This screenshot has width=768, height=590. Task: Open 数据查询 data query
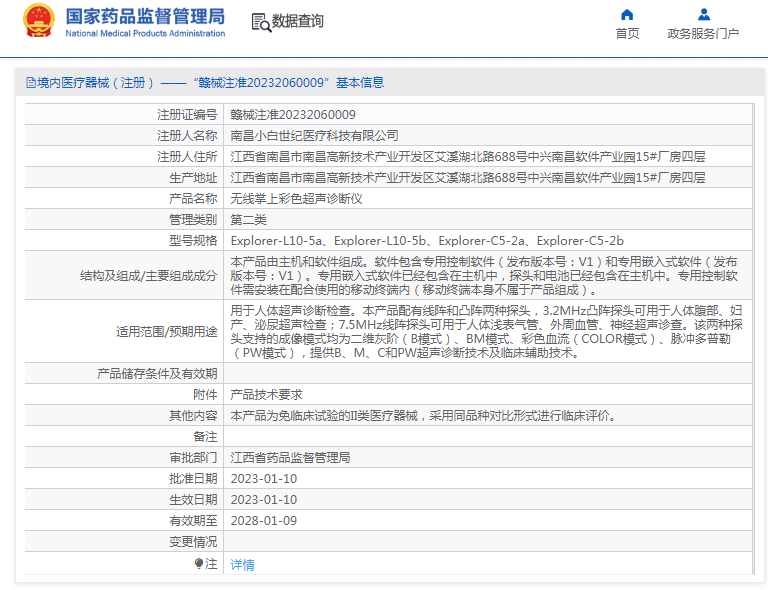pyautogui.click(x=297, y=21)
